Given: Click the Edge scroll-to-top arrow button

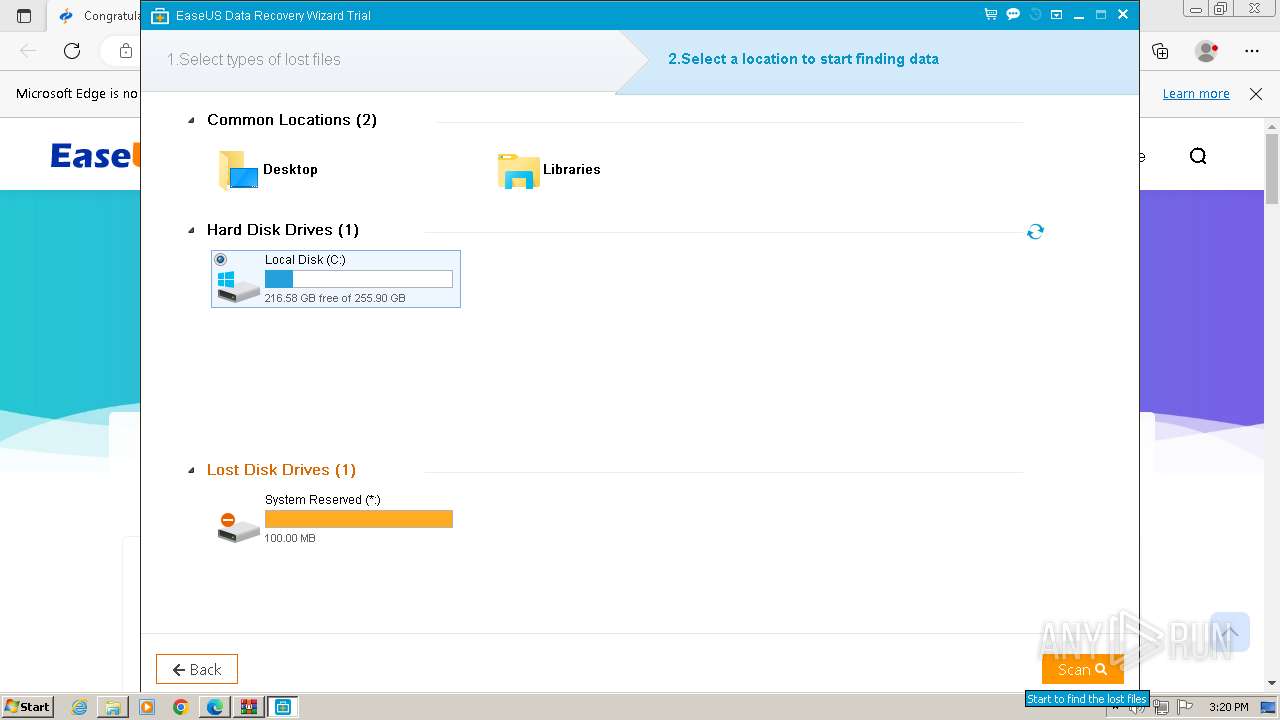Looking at the screenshot, I should [x=1230, y=632].
